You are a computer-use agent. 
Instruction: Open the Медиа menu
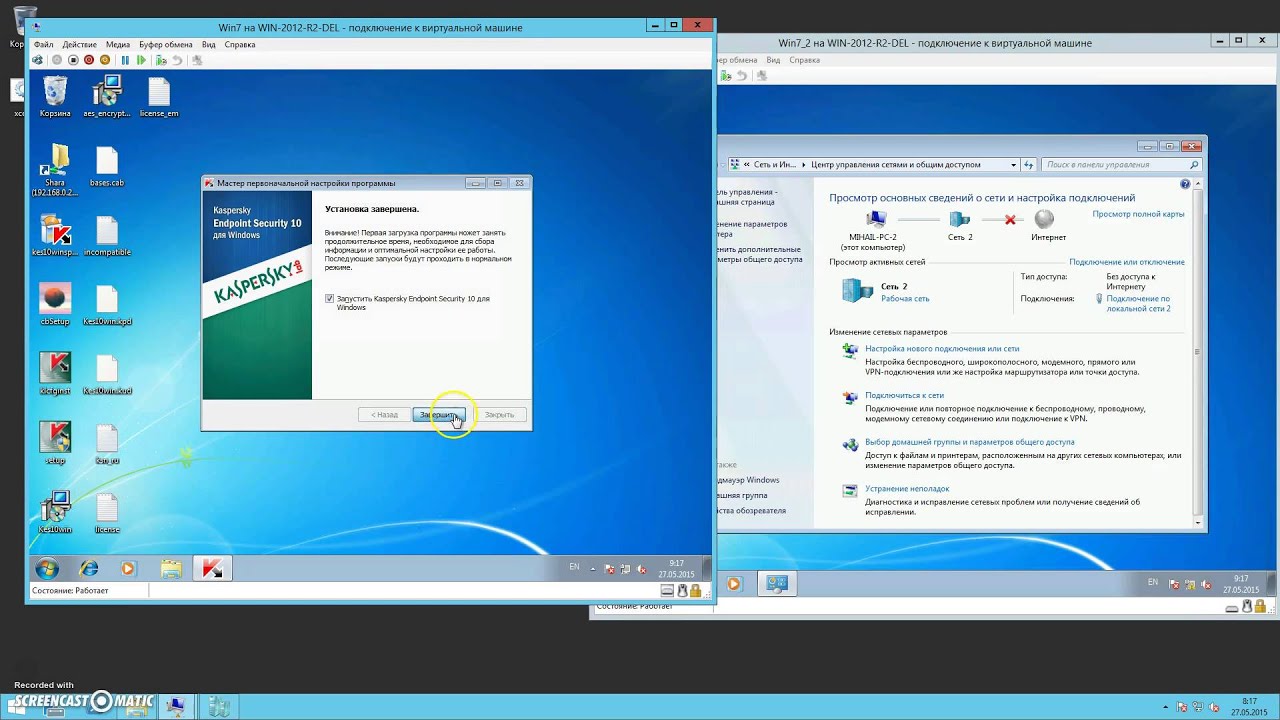point(118,45)
